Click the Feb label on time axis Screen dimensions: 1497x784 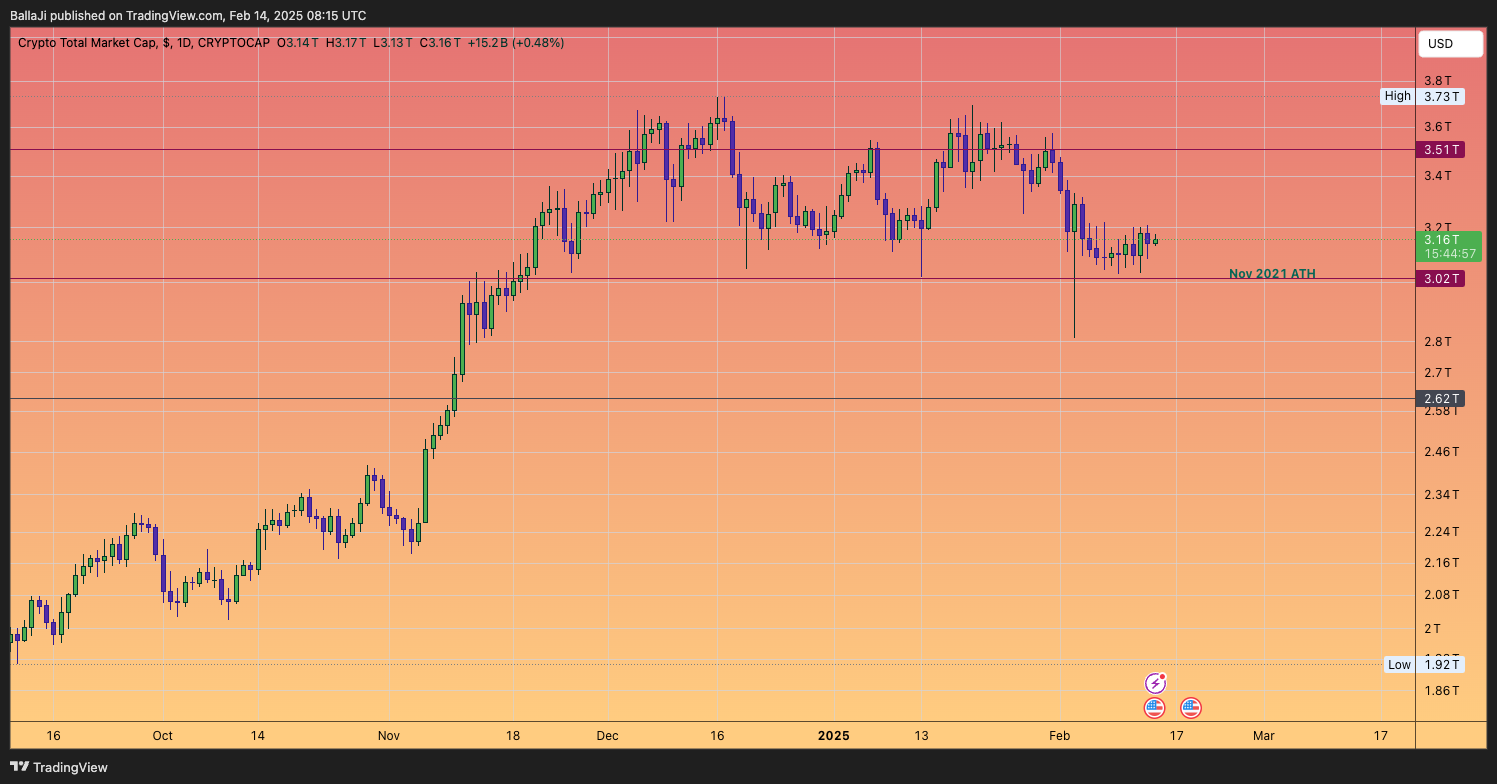click(x=1059, y=736)
